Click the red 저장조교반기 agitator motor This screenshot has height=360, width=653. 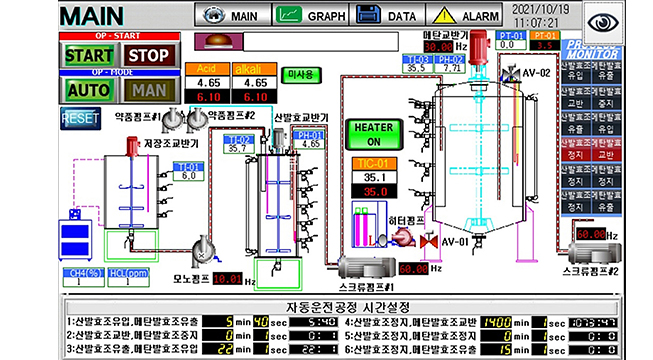(x=132, y=146)
